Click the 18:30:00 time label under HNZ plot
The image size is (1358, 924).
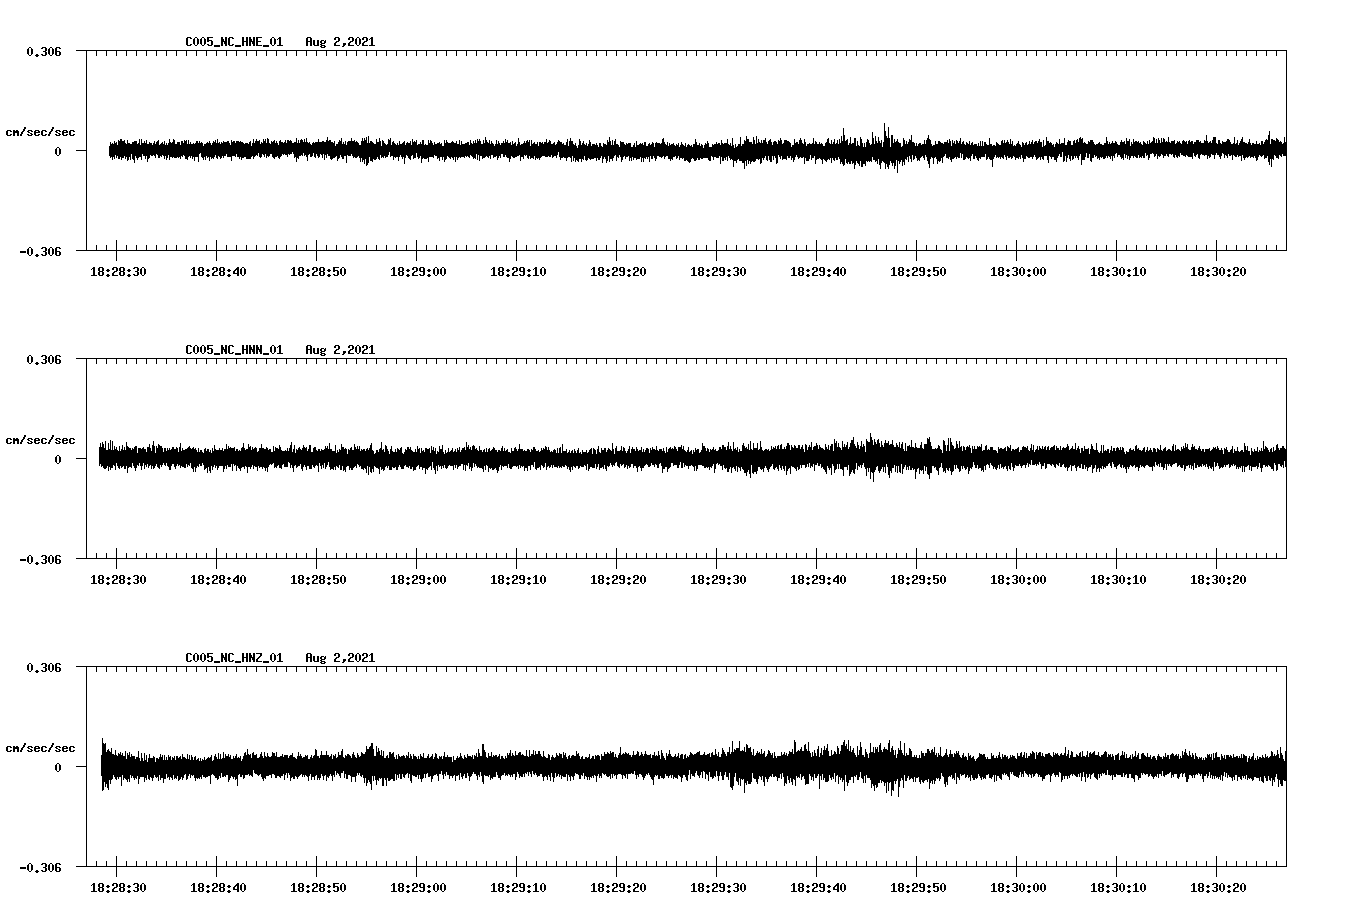pyautogui.click(x=1018, y=887)
